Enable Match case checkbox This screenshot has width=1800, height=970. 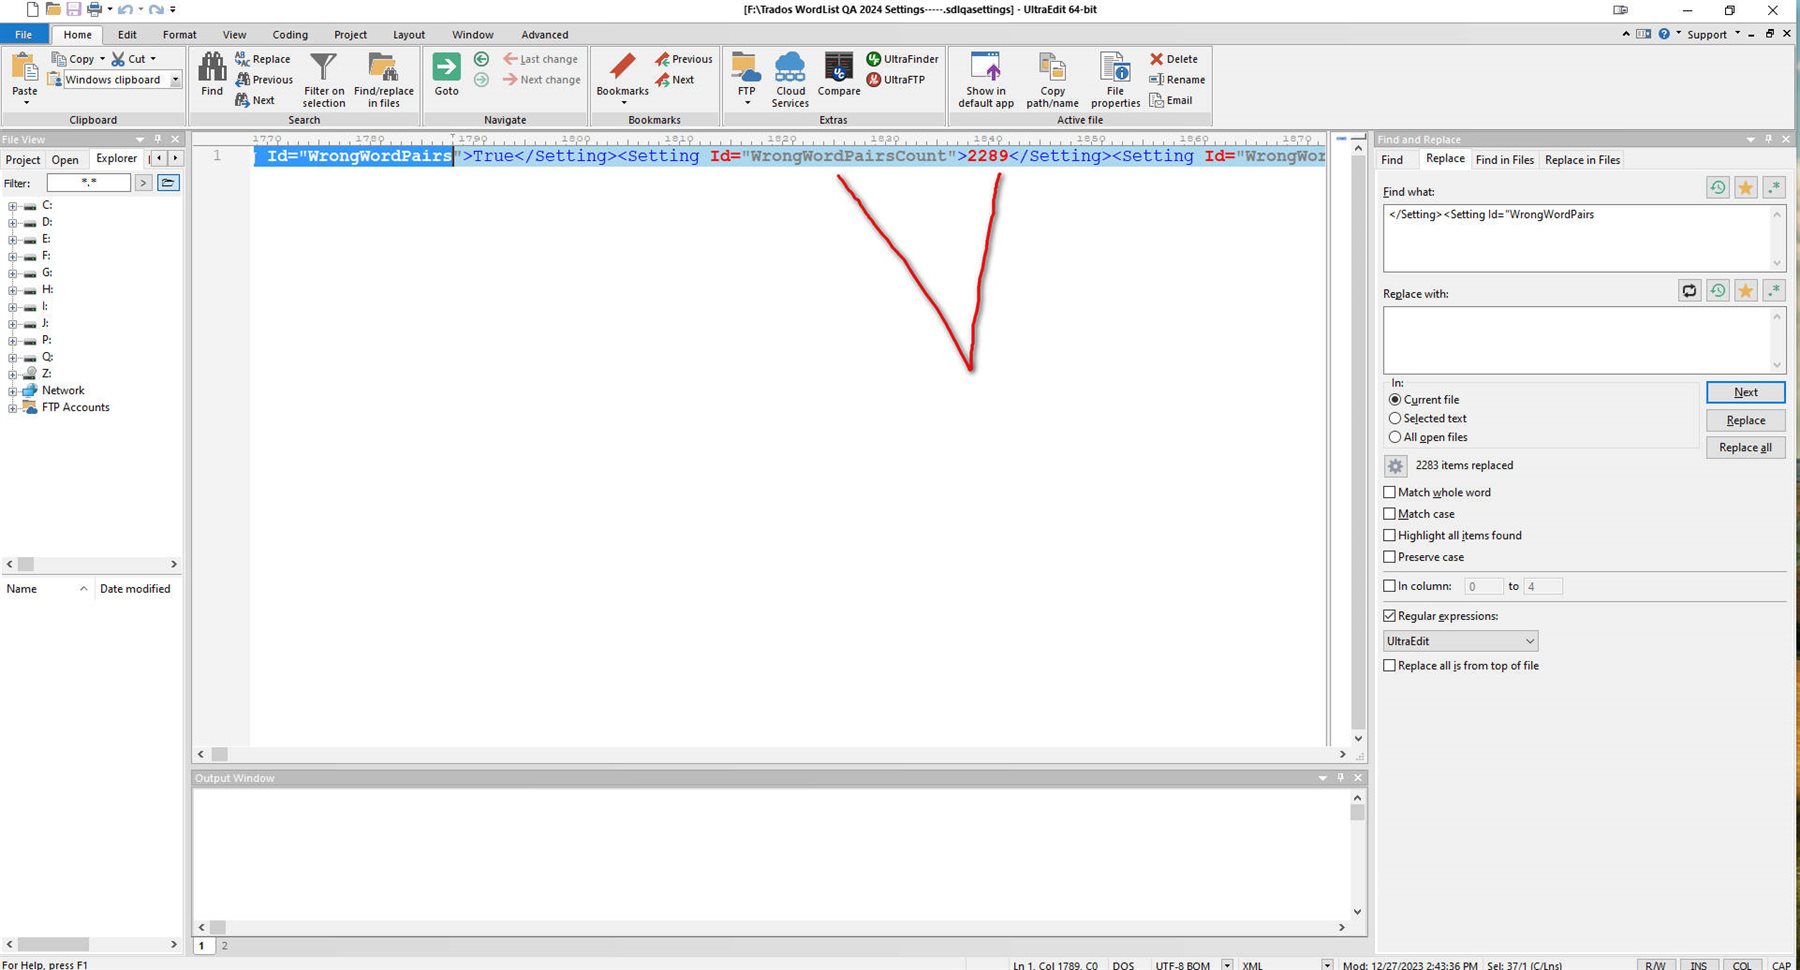[x=1389, y=514]
